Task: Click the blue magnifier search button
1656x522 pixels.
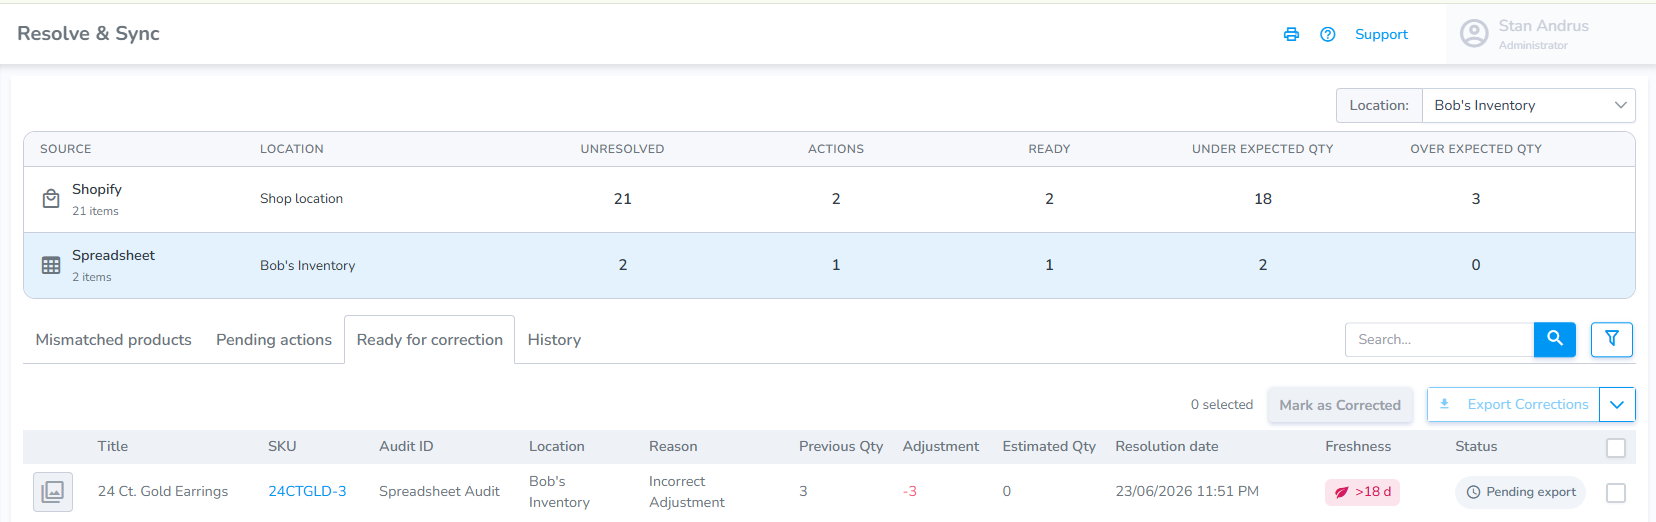Action: pos(1555,339)
